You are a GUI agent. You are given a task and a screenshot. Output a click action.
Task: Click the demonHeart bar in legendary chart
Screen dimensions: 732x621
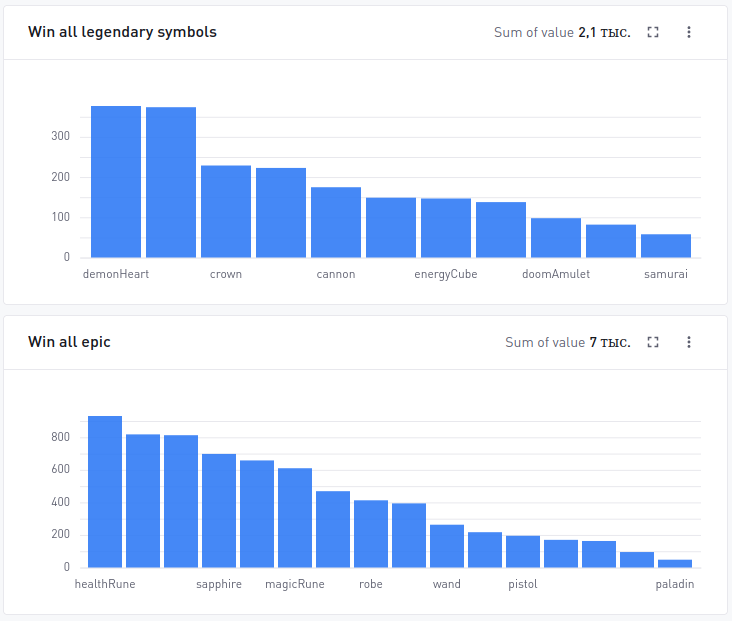116,182
